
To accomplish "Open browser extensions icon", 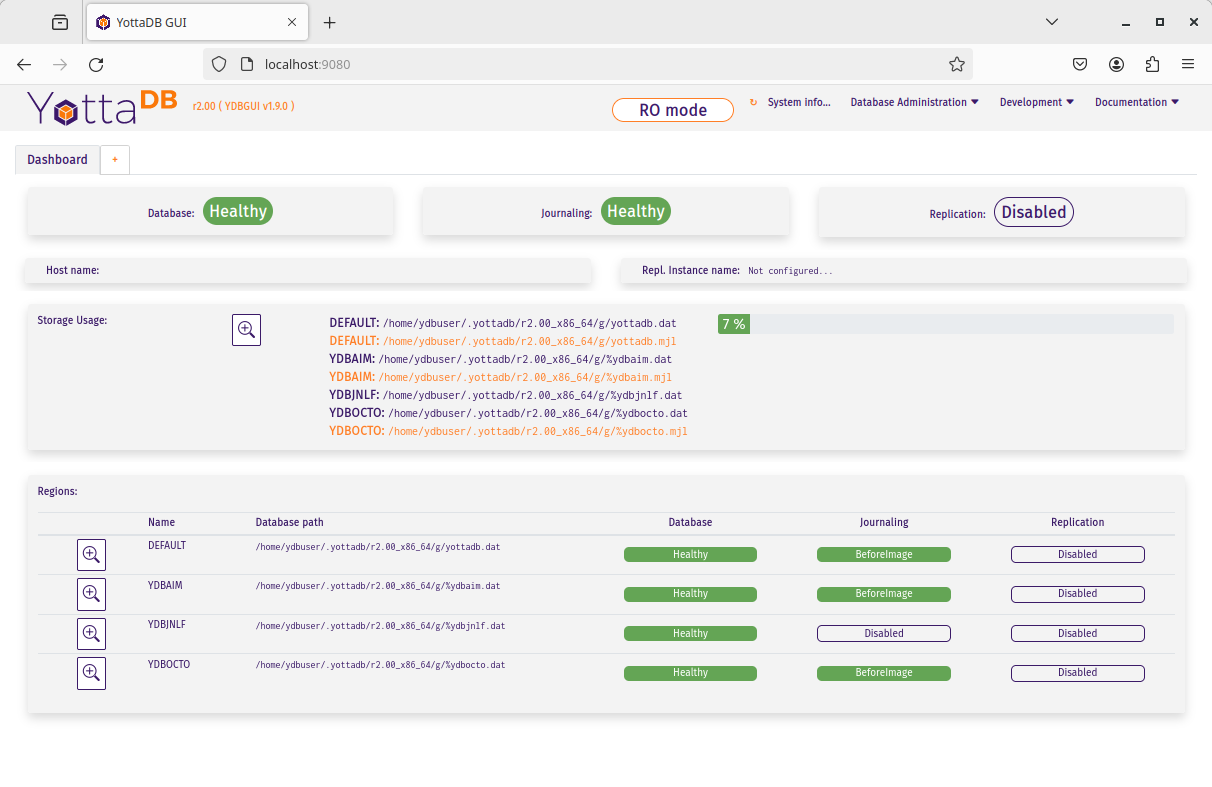I will [x=1152, y=64].
